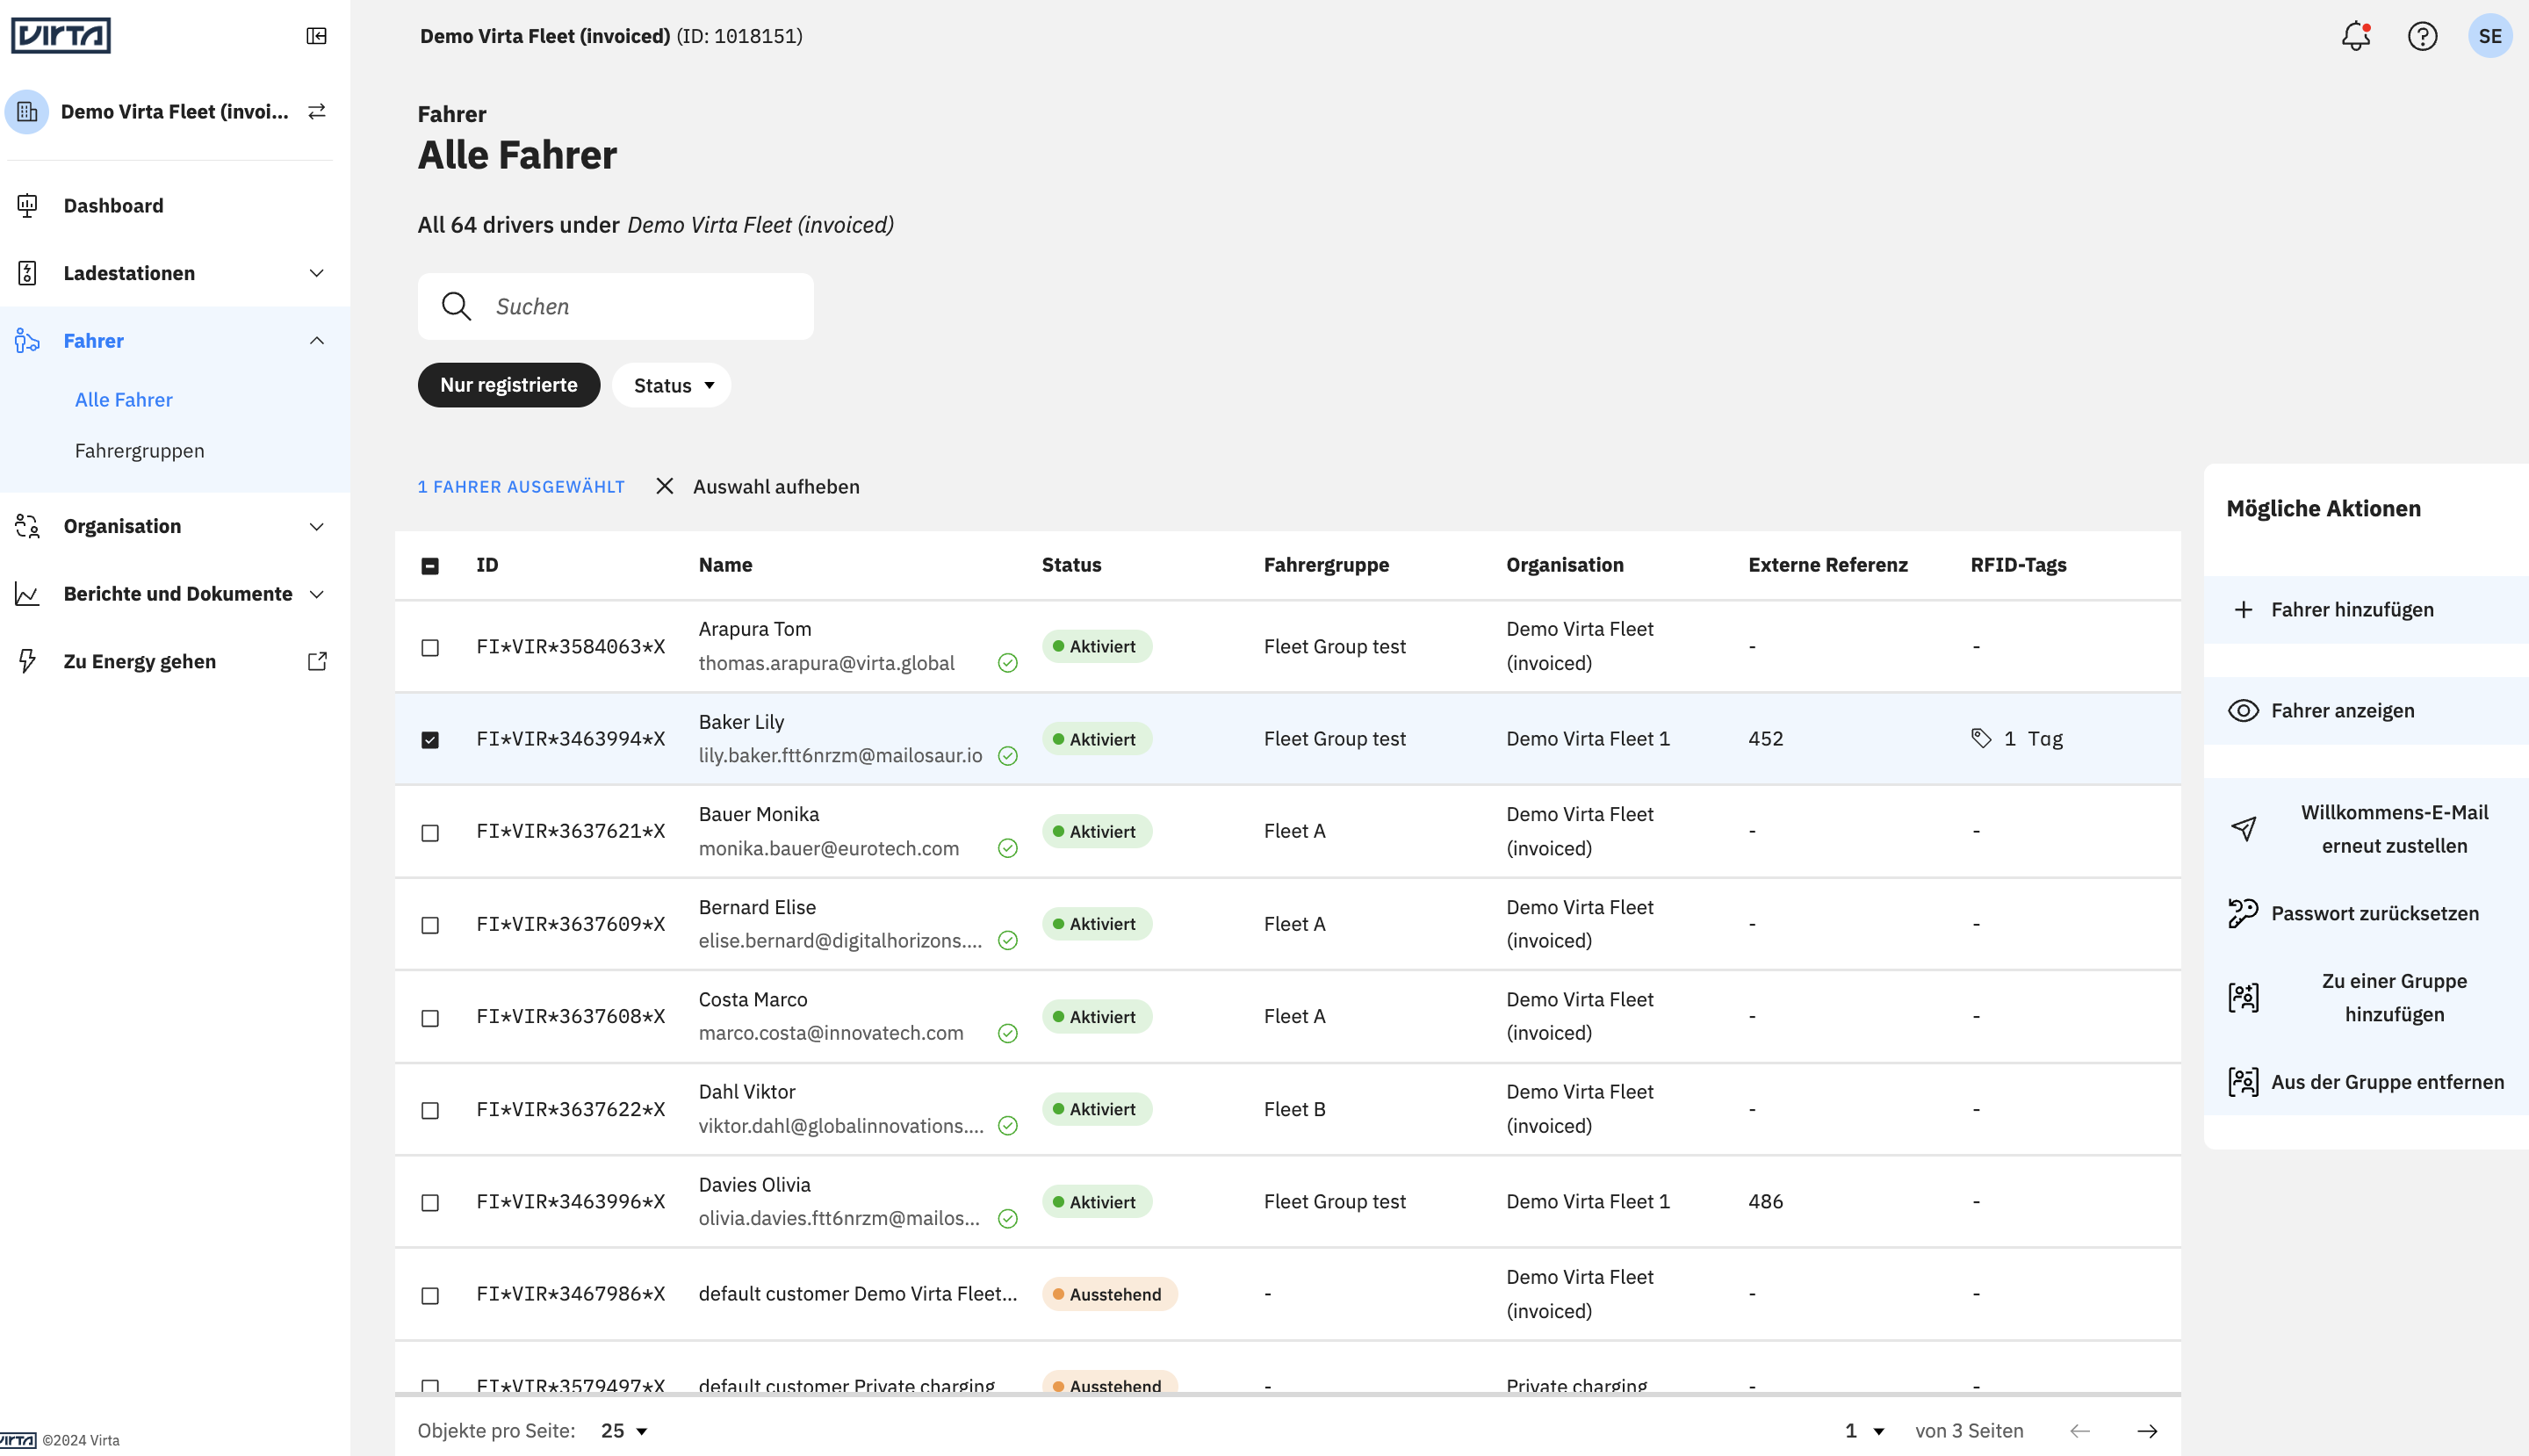Go to next page arrow
2529x1456 pixels.
click(x=2146, y=1431)
